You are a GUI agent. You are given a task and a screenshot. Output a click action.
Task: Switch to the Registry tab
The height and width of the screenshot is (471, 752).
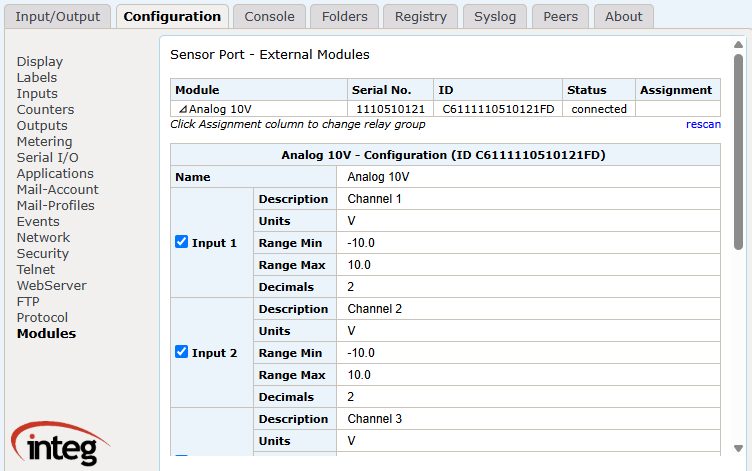pyautogui.click(x=421, y=16)
